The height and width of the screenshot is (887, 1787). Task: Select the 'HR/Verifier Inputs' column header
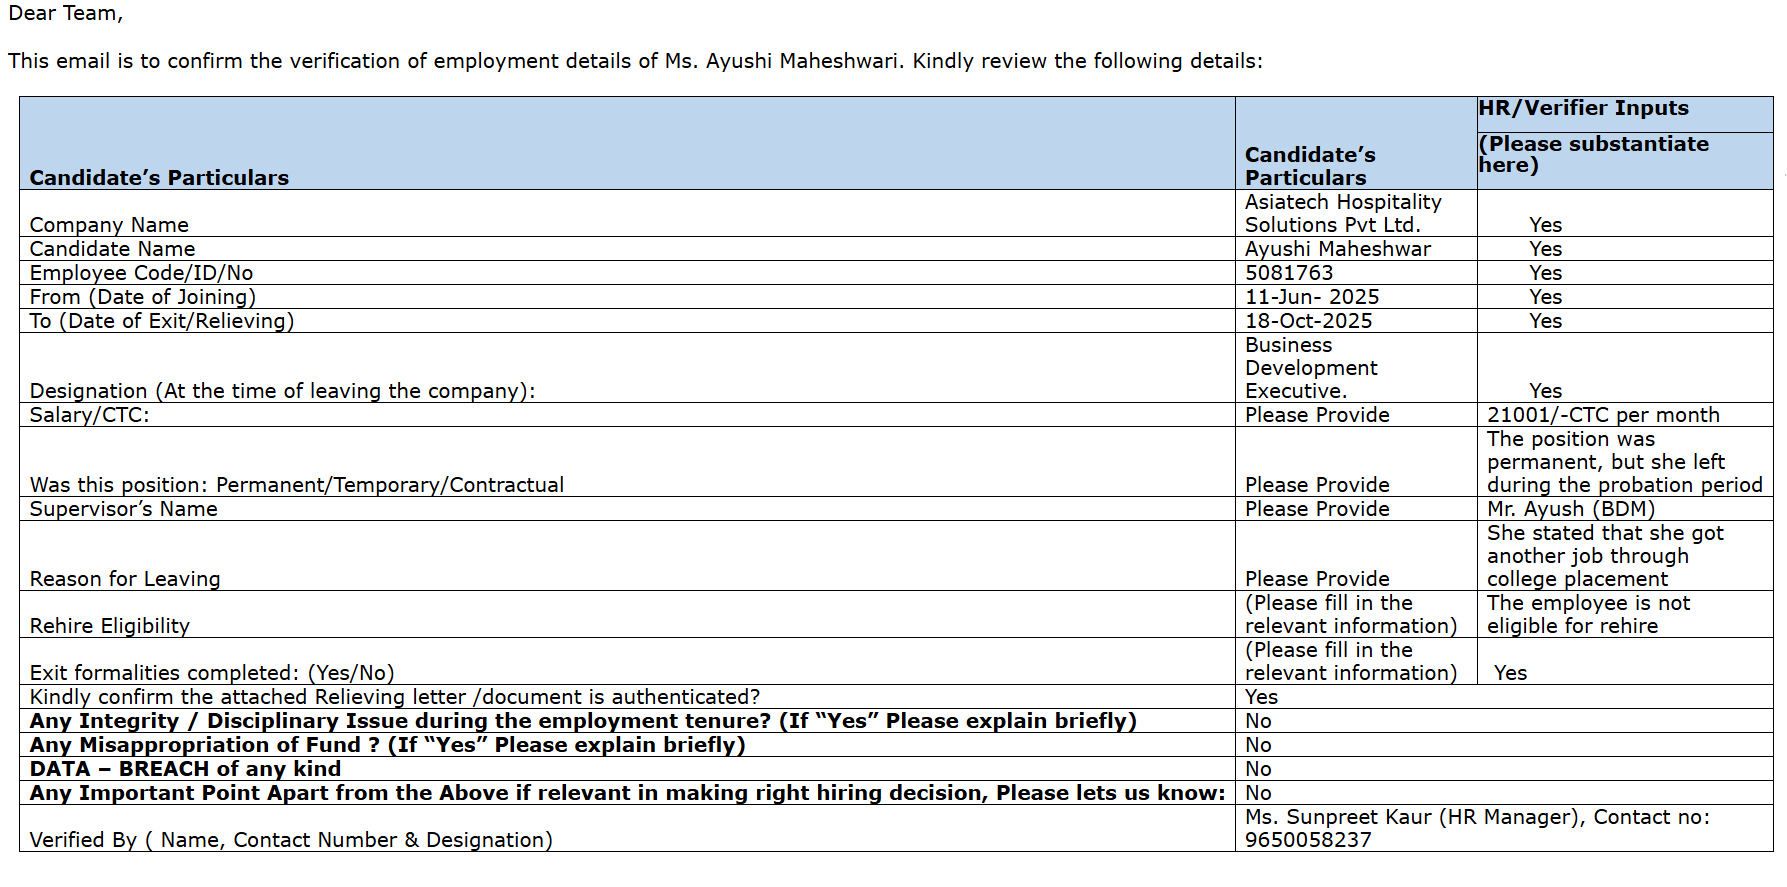coord(1583,108)
